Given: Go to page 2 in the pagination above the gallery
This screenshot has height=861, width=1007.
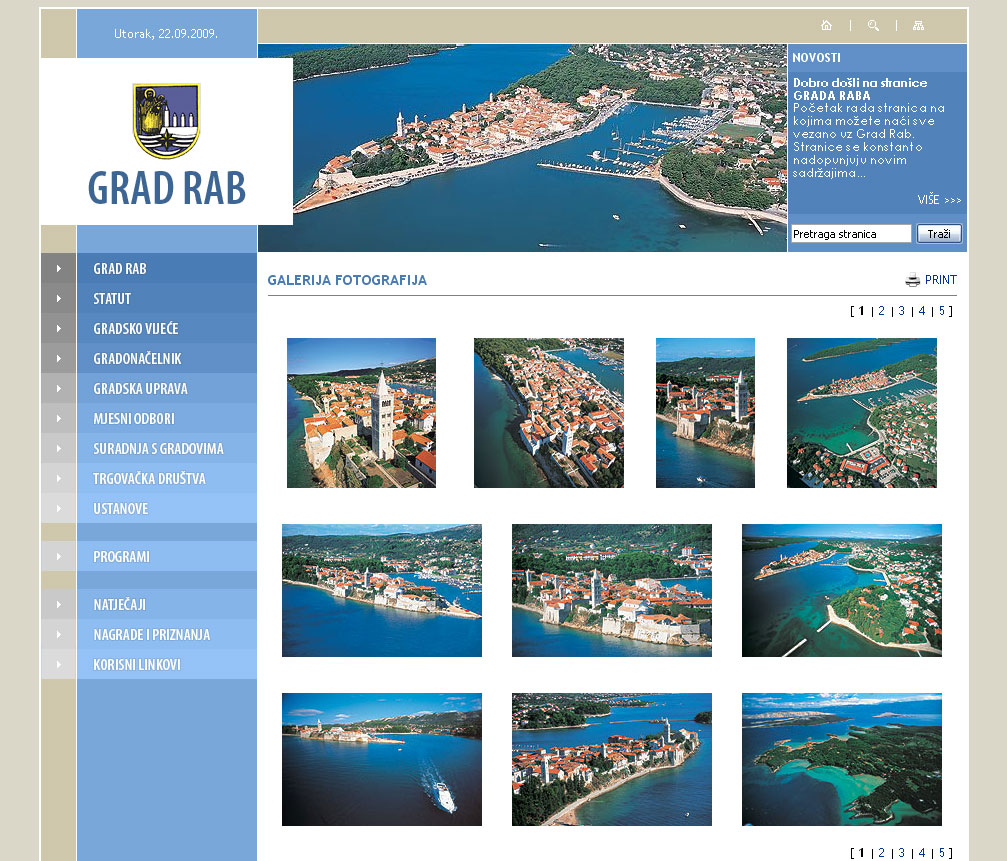Looking at the screenshot, I should click(x=881, y=311).
